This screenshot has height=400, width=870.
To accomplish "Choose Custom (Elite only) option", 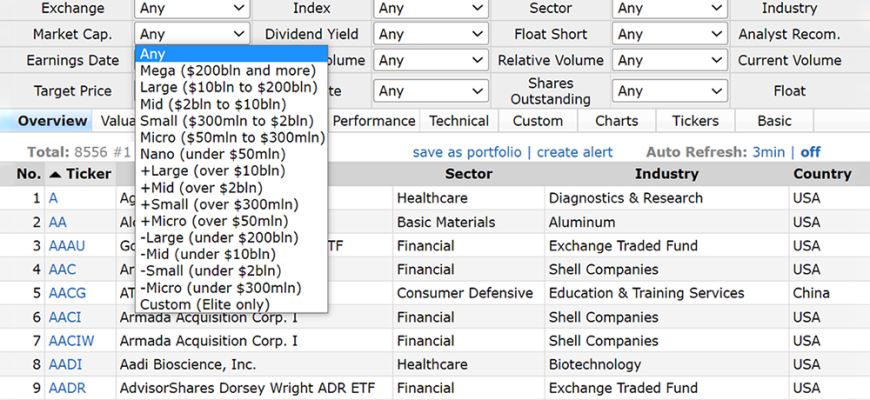I will (x=205, y=304).
